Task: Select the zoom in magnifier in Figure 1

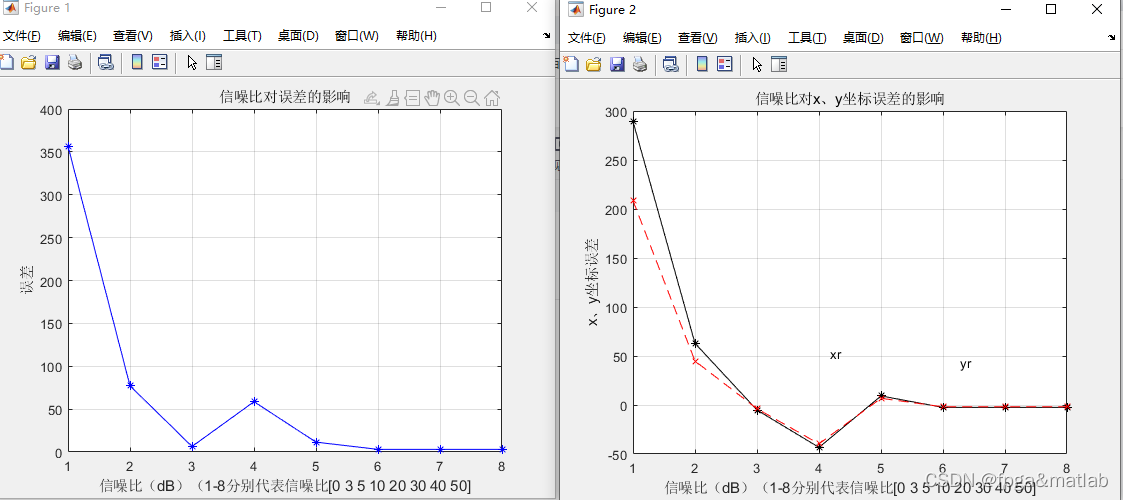Action: pos(451,98)
